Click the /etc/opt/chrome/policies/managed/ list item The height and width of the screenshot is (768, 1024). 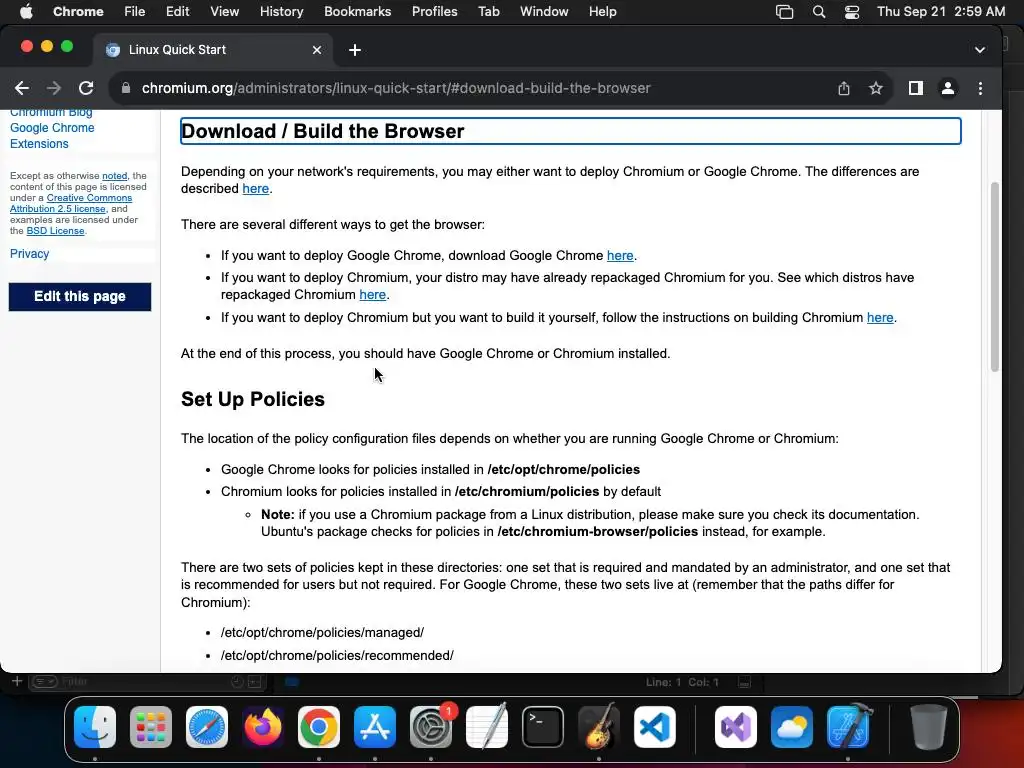(x=322, y=632)
